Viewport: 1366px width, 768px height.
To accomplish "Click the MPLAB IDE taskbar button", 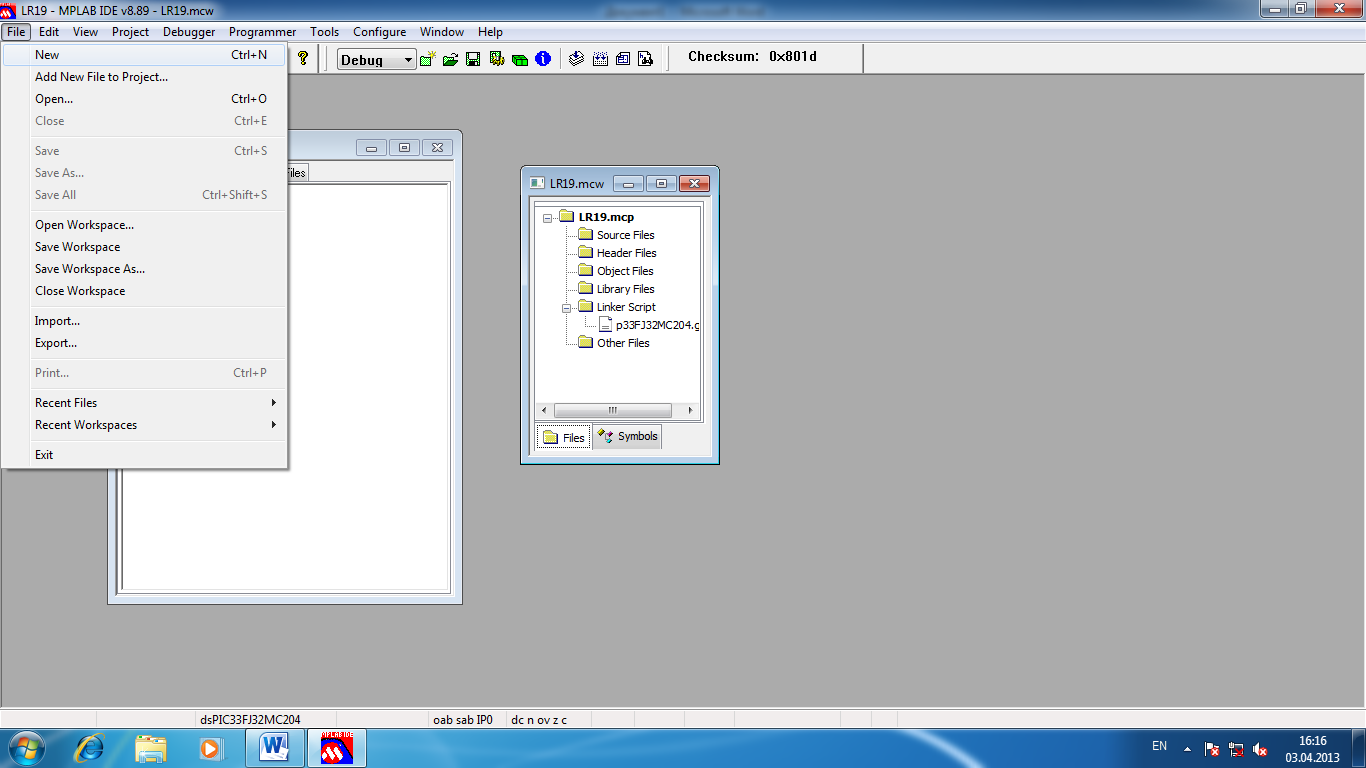I will coord(337,748).
